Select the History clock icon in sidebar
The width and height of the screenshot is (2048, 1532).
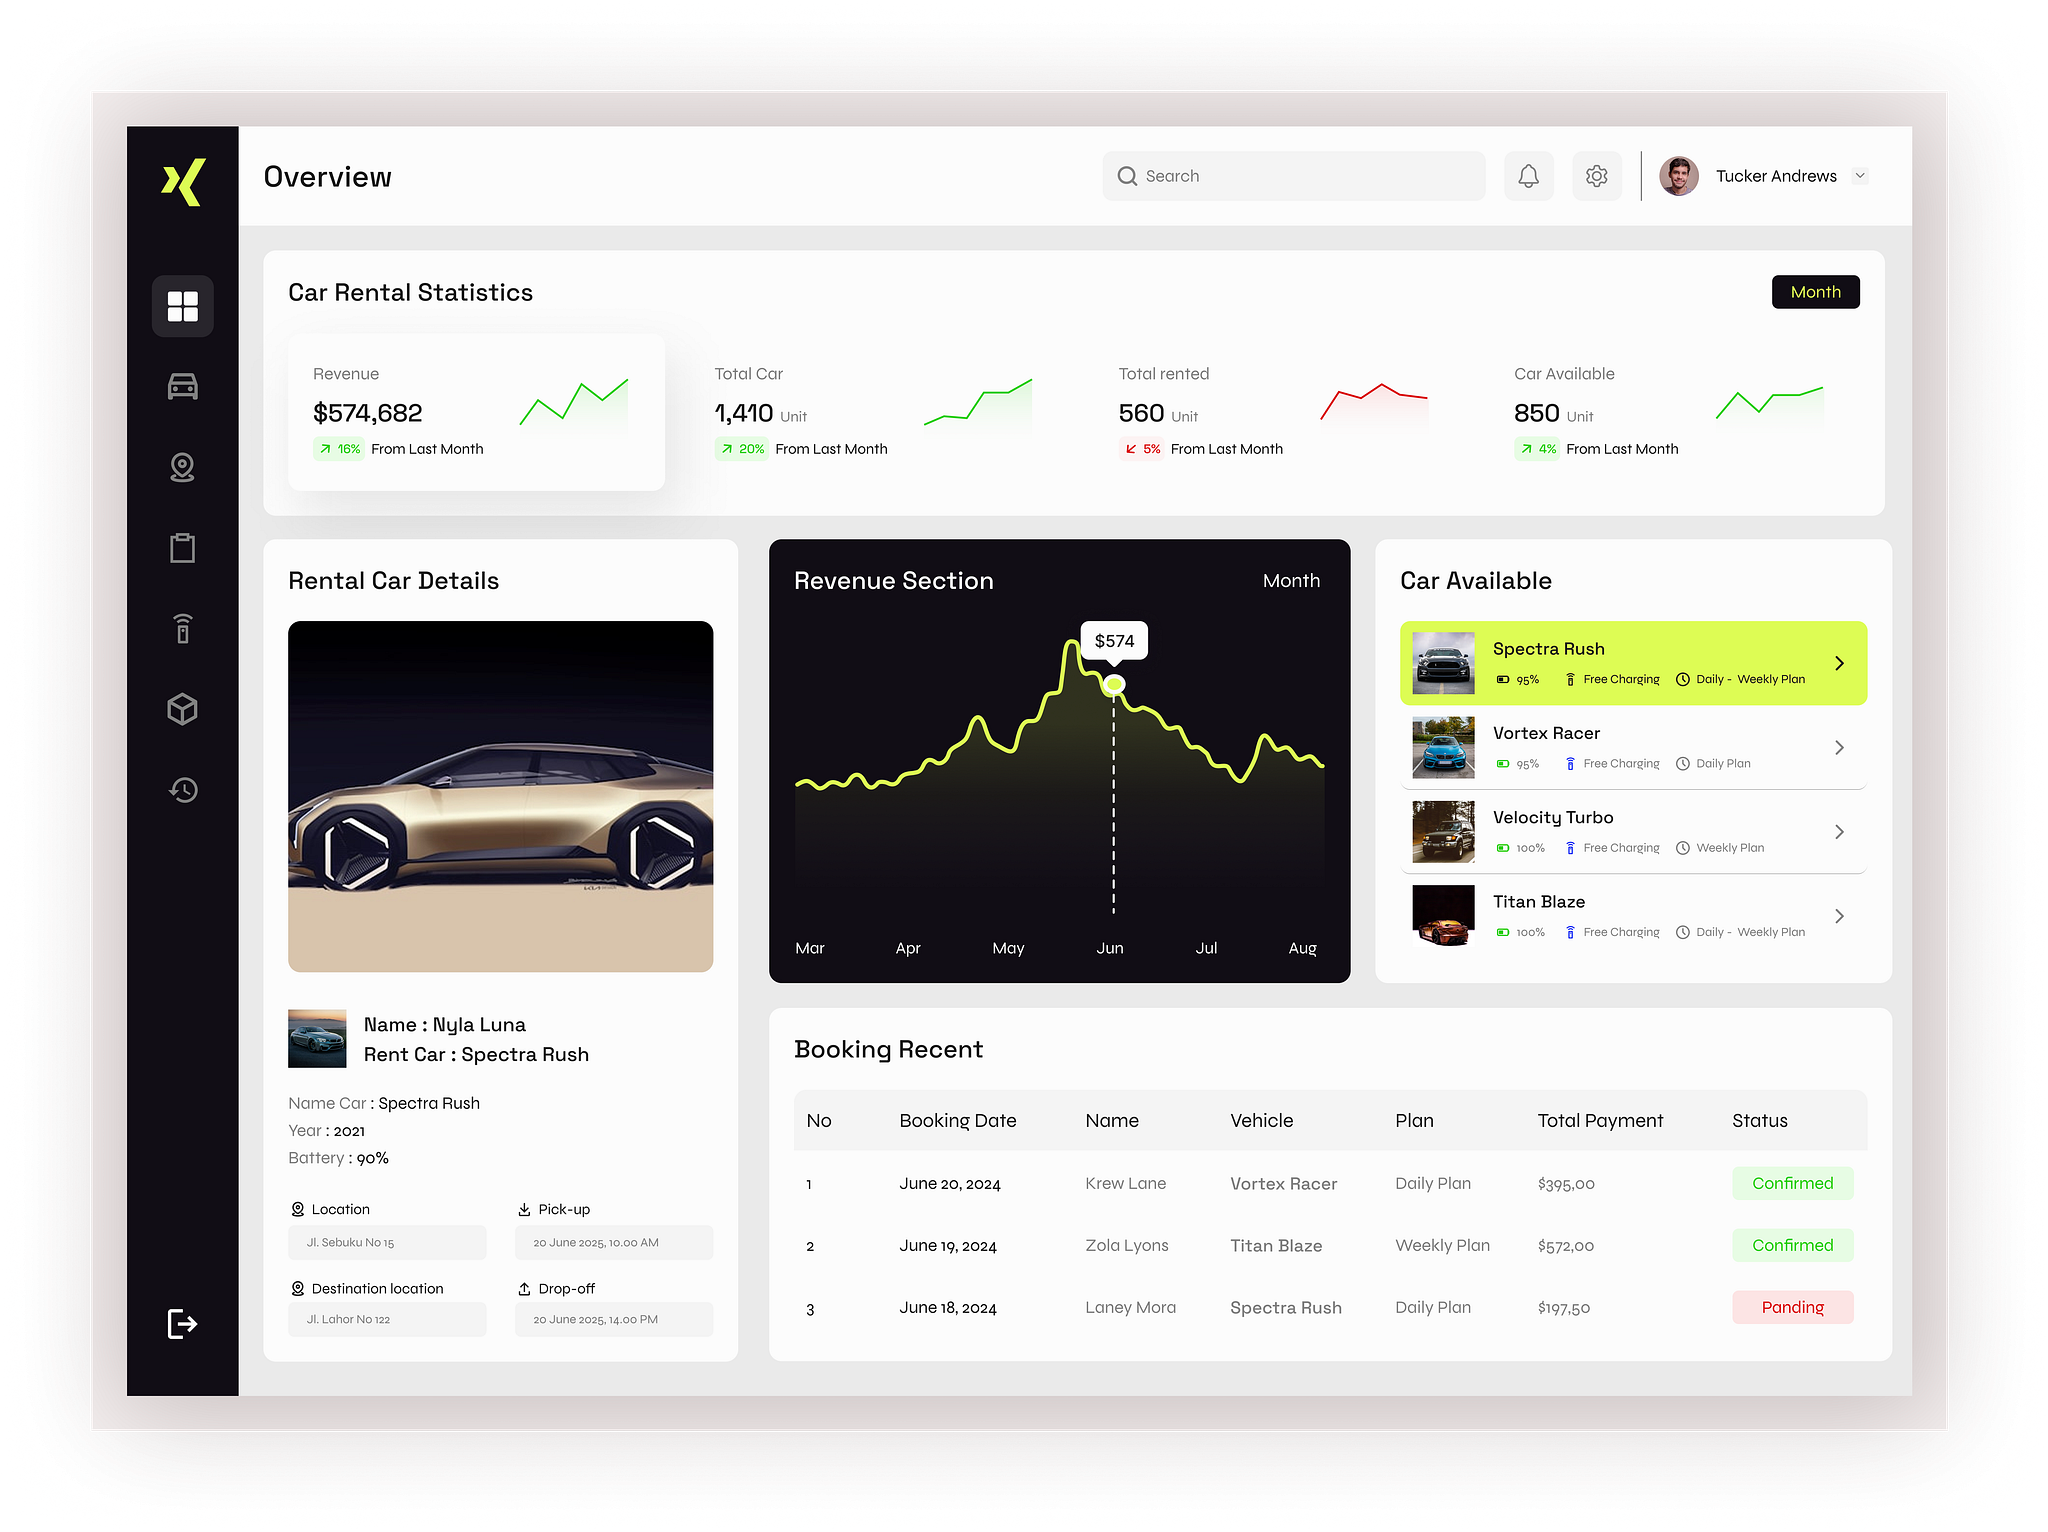pyautogui.click(x=183, y=790)
